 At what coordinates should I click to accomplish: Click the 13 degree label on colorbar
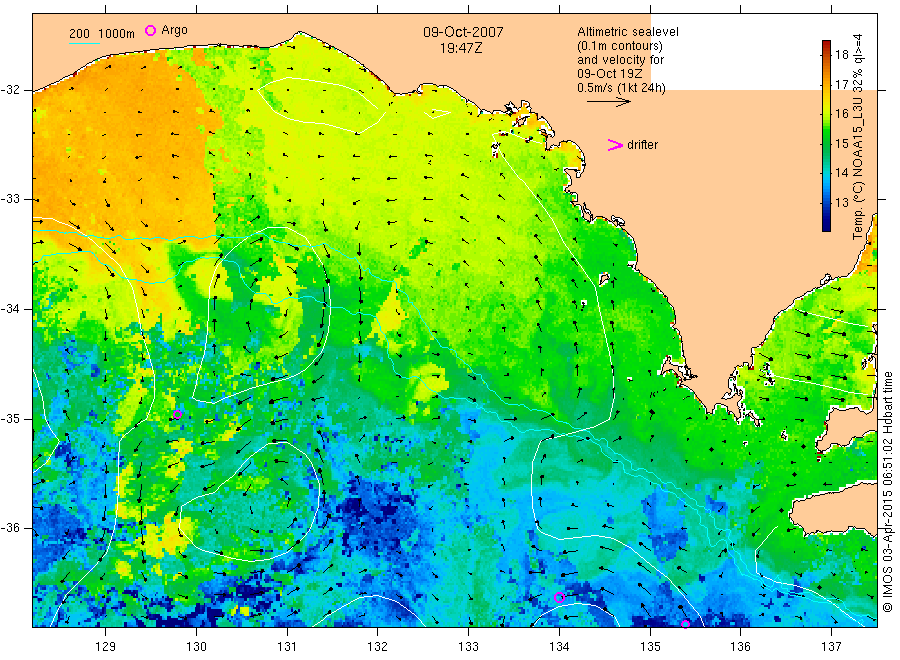[841, 203]
